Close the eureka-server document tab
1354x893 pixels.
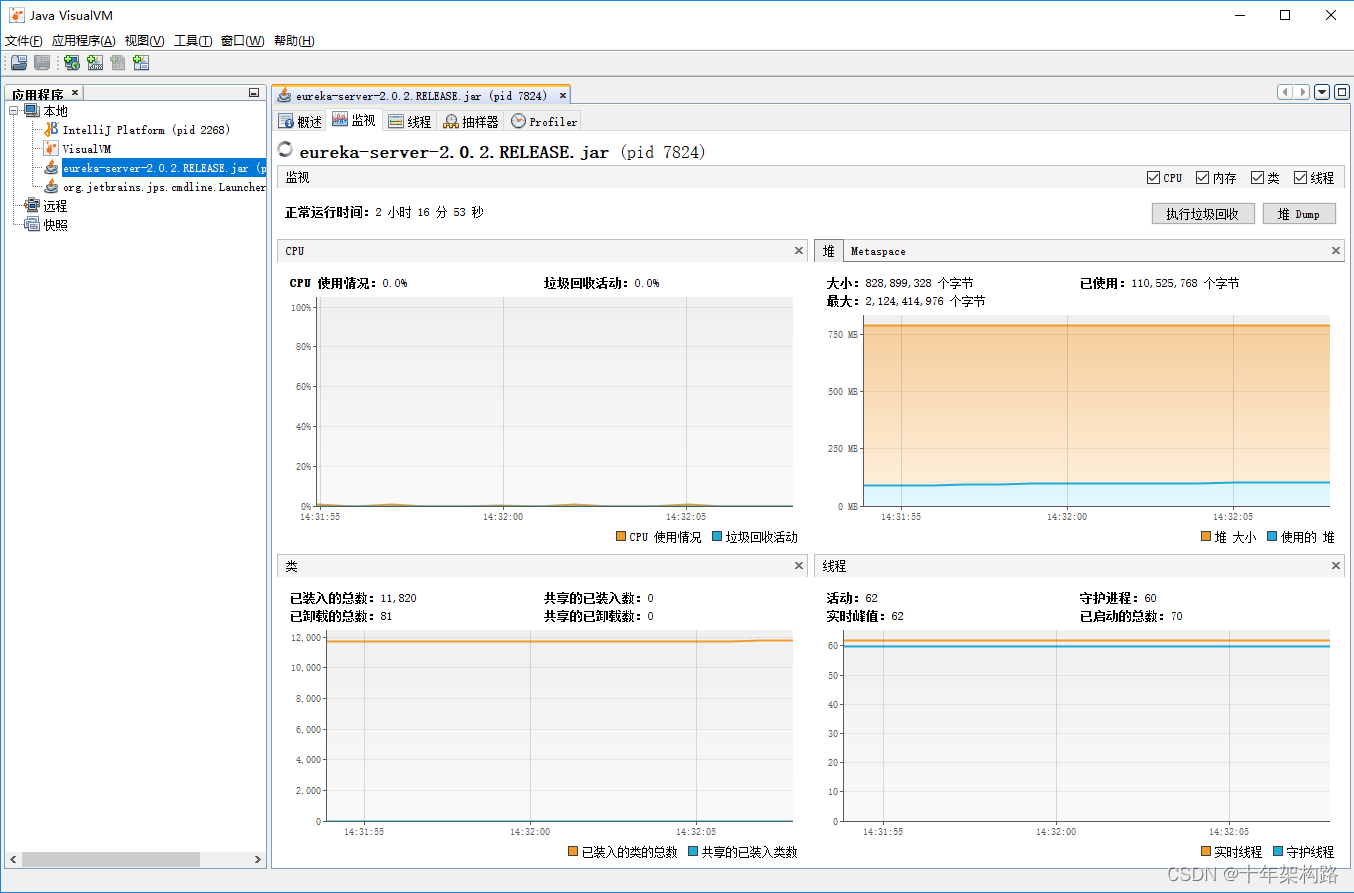(x=563, y=96)
